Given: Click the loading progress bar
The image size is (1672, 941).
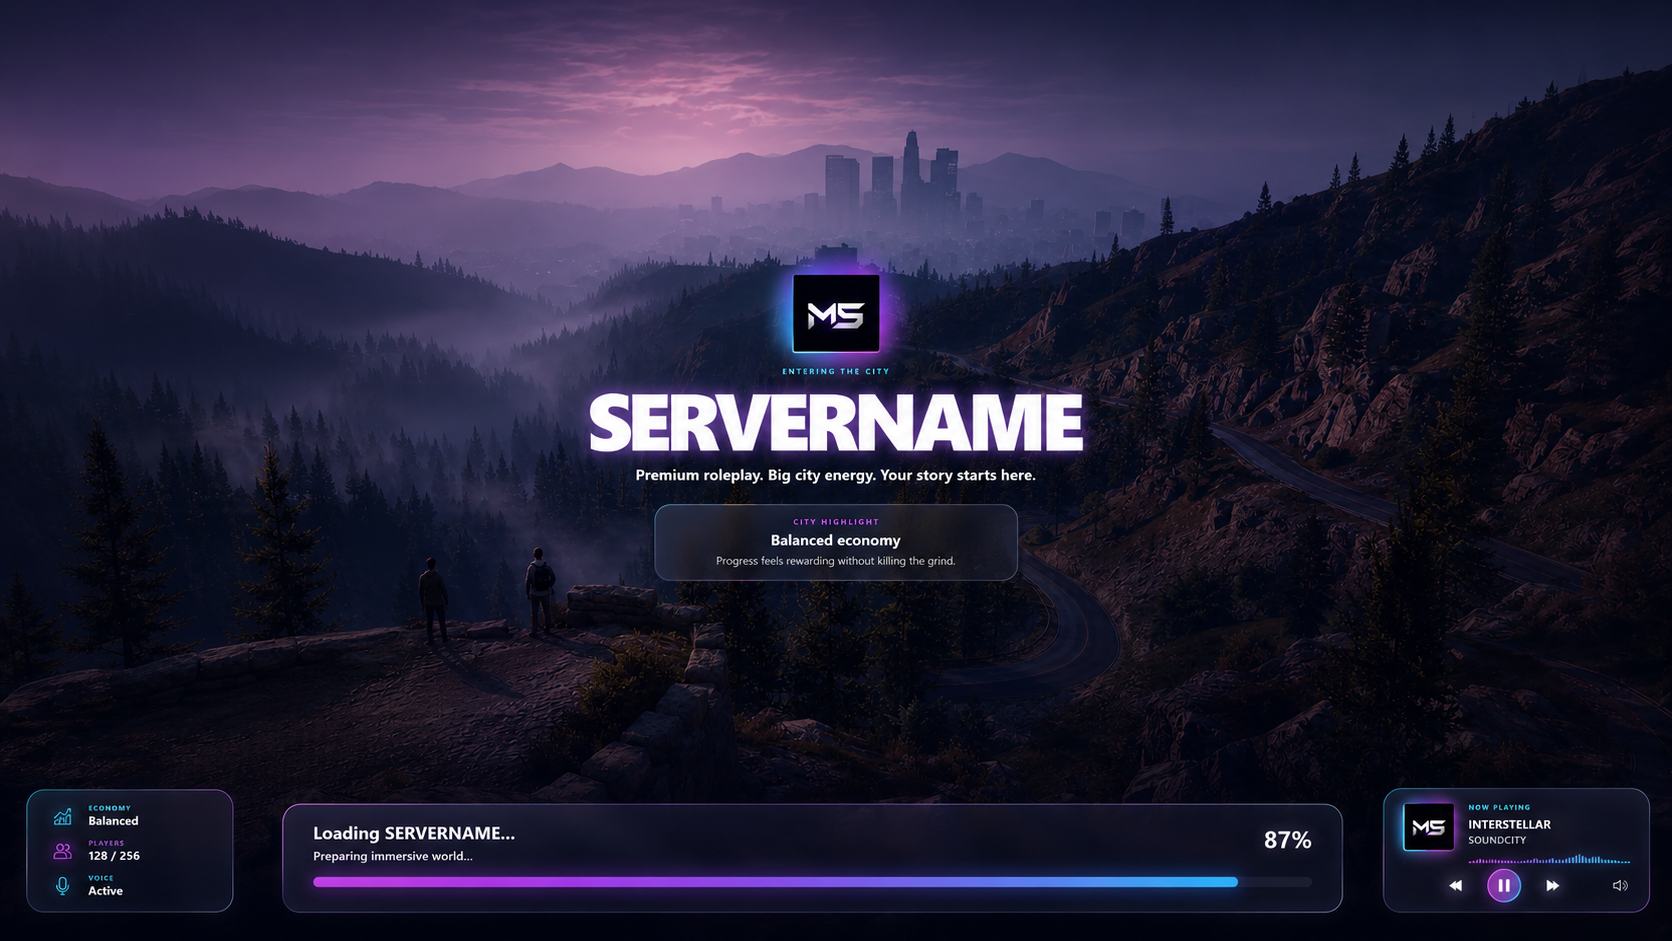Looking at the screenshot, I should click(812, 882).
